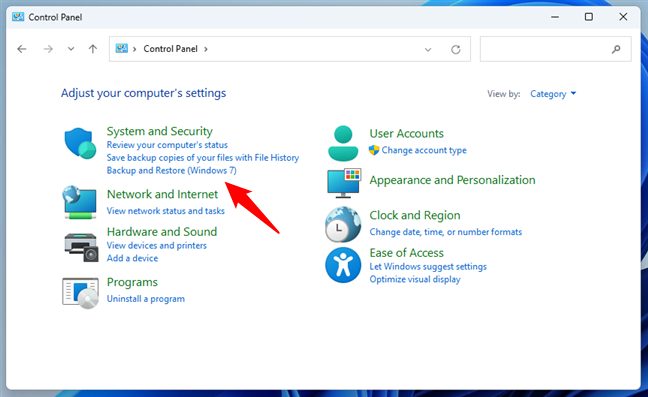Open Appearance and Personalization heading

tap(452, 180)
